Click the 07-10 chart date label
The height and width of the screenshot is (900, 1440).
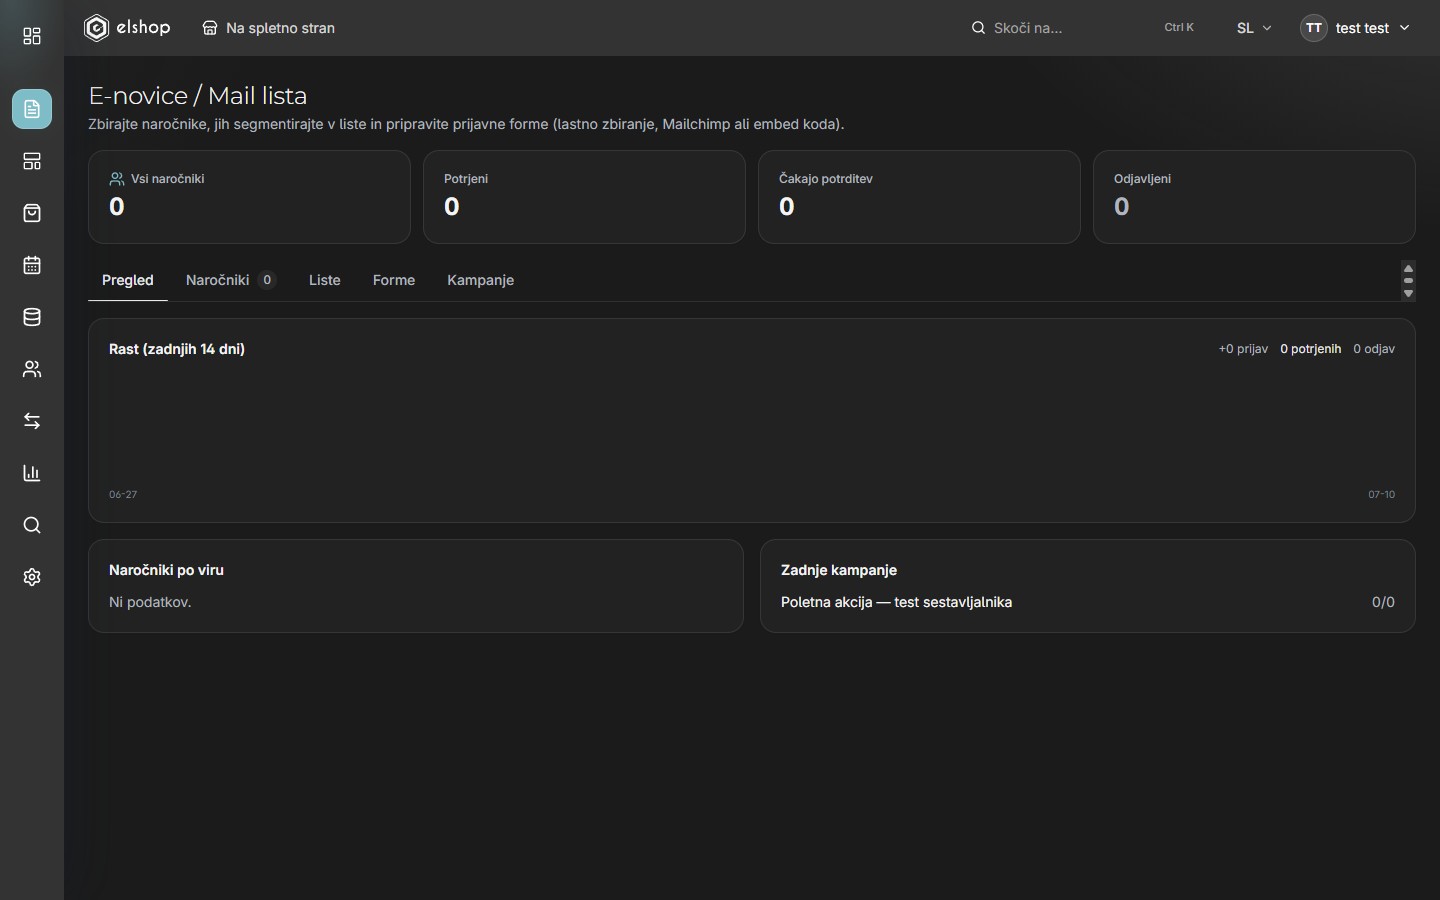pyautogui.click(x=1382, y=495)
